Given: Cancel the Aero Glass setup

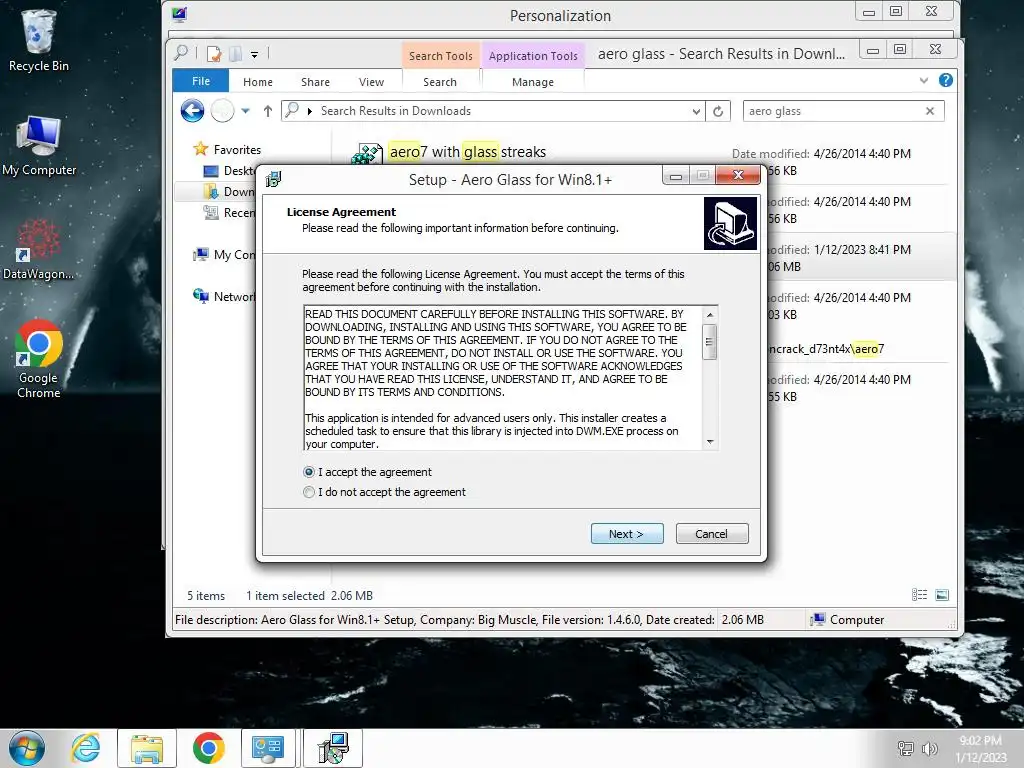Looking at the screenshot, I should (x=712, y=534).
